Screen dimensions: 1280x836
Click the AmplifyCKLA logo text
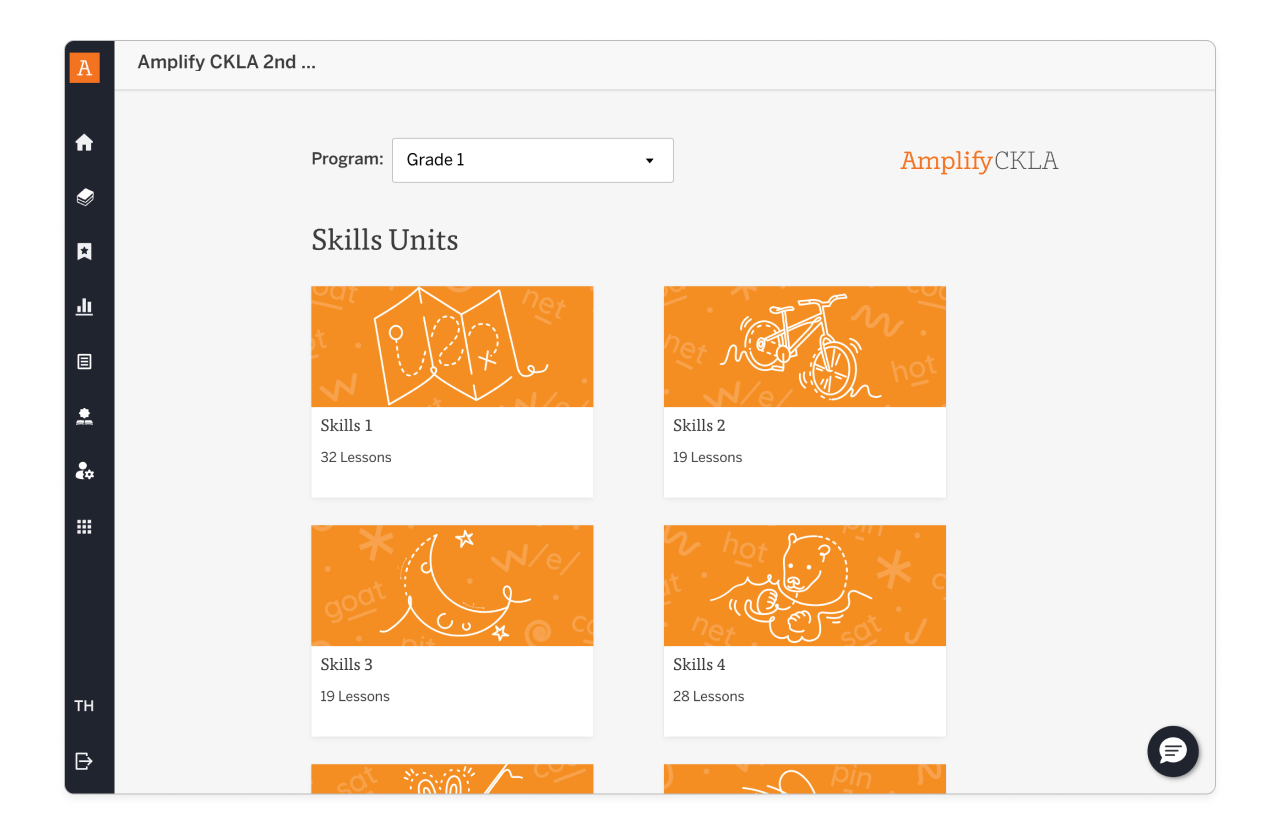tap(979, 160)
